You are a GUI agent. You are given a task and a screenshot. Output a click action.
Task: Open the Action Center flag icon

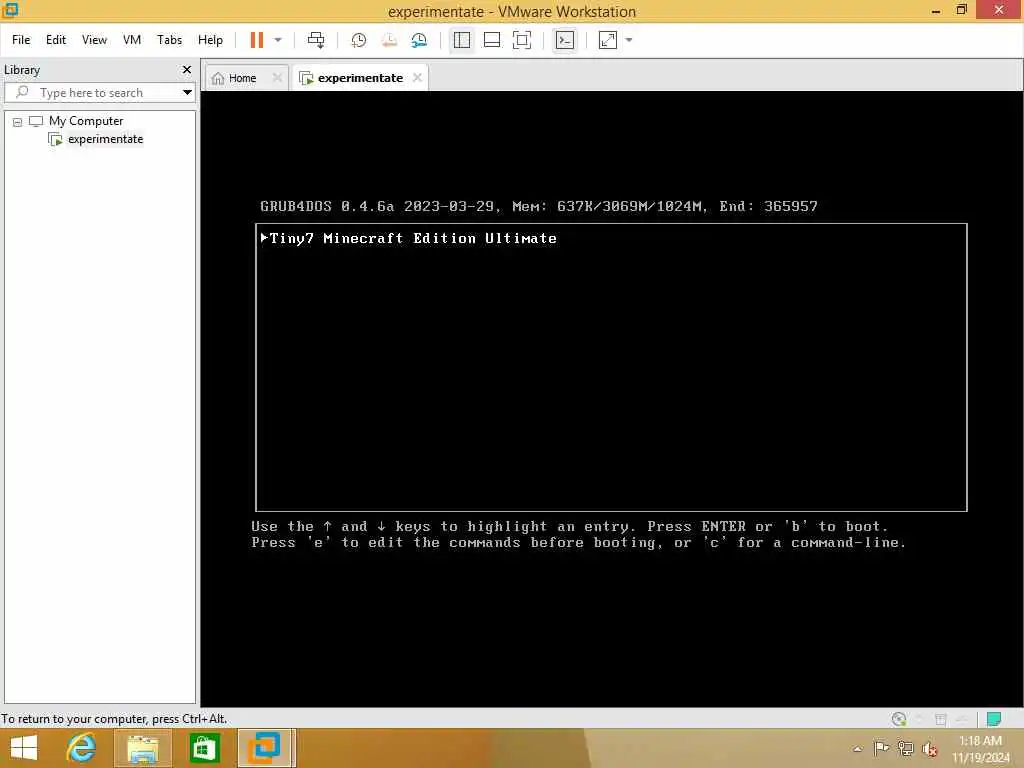click(x=881, y=748)
